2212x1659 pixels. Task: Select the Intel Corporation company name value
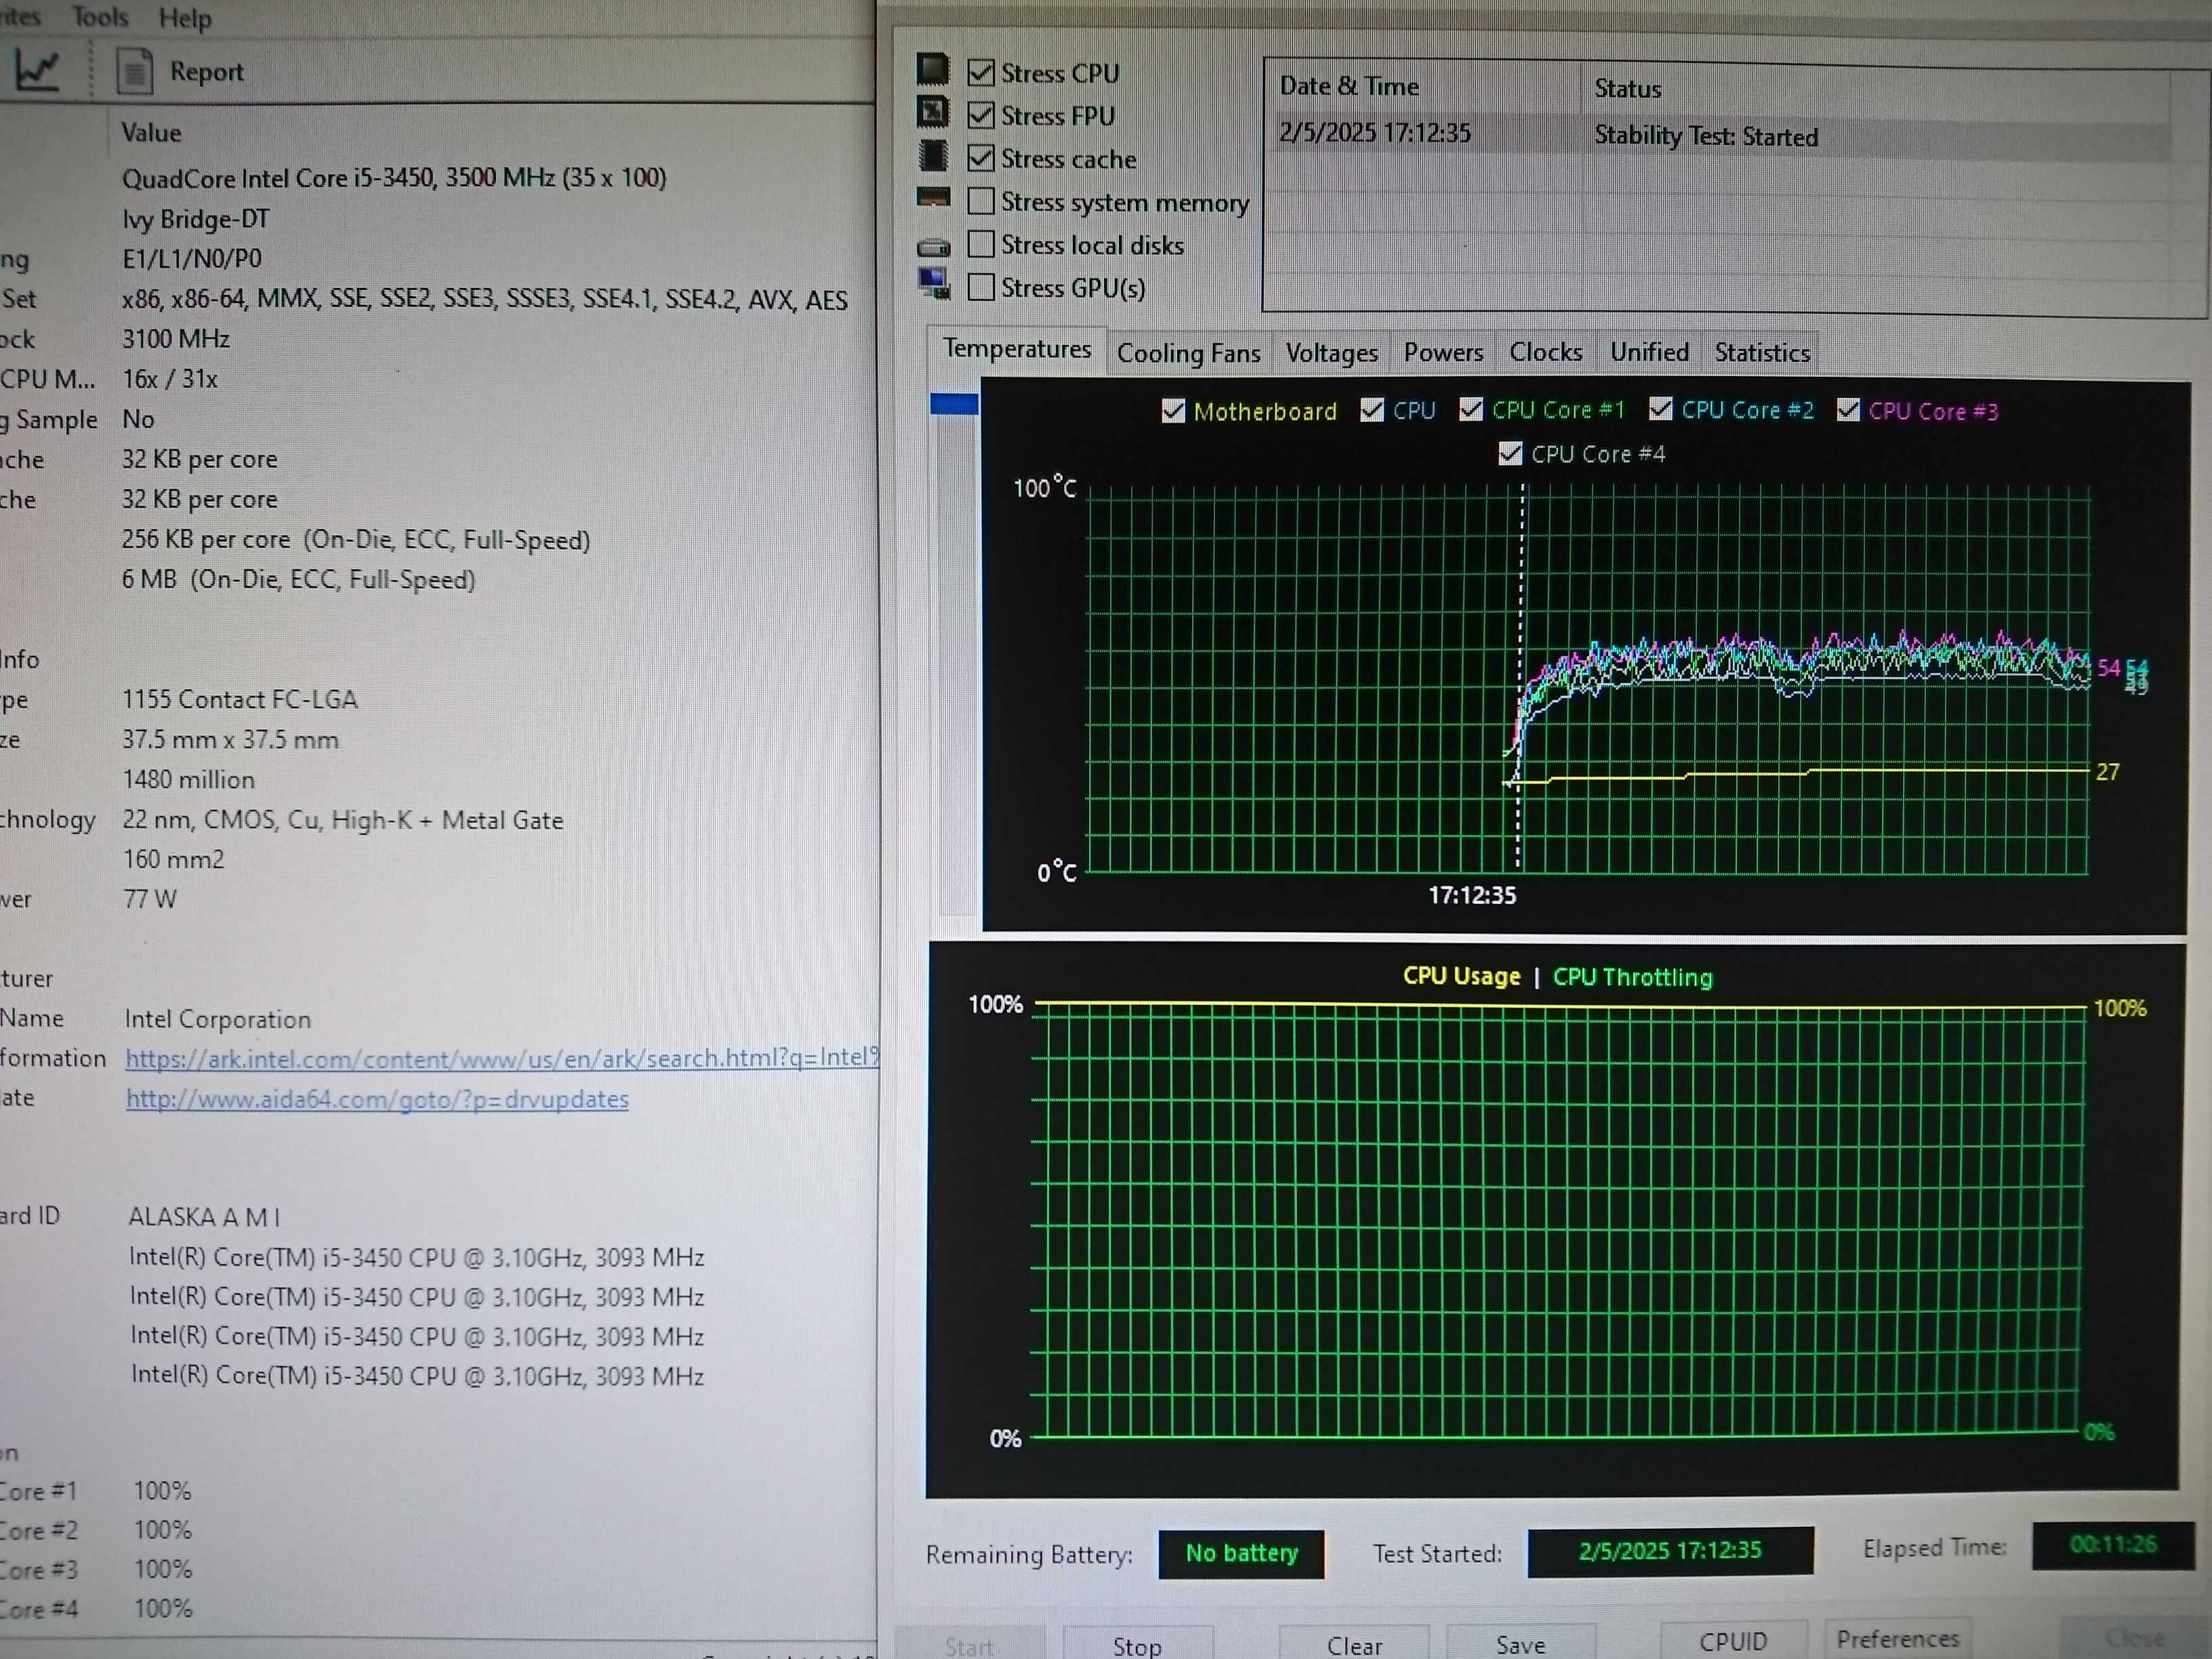(x=218, y=1019)
